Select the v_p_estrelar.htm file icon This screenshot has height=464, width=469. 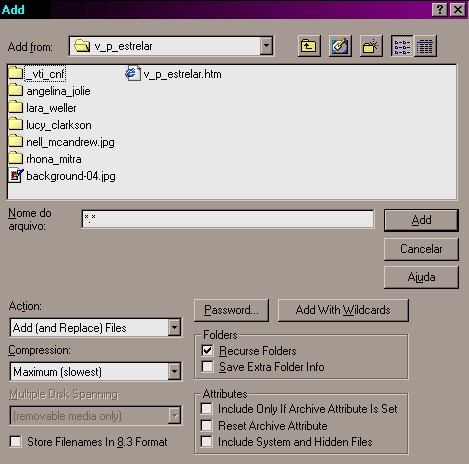(133, 73)
